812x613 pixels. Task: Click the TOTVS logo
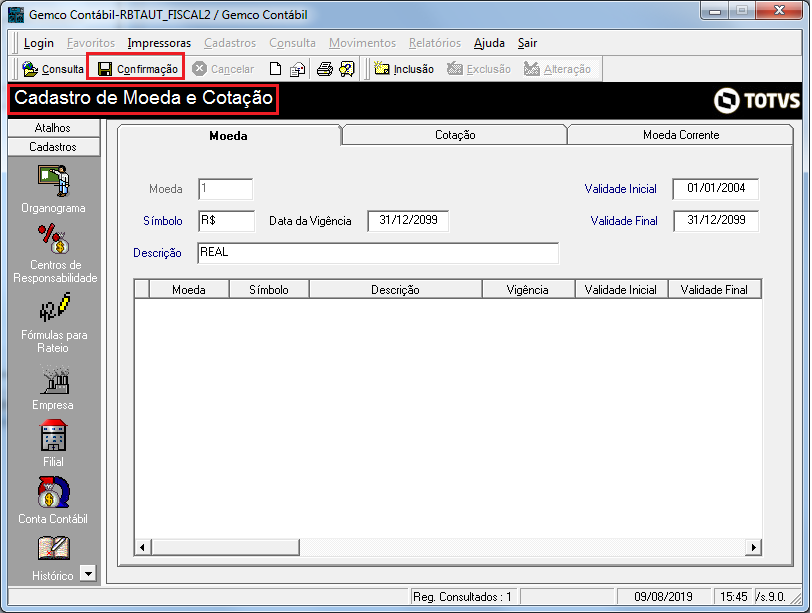click(x=757, y=100)
